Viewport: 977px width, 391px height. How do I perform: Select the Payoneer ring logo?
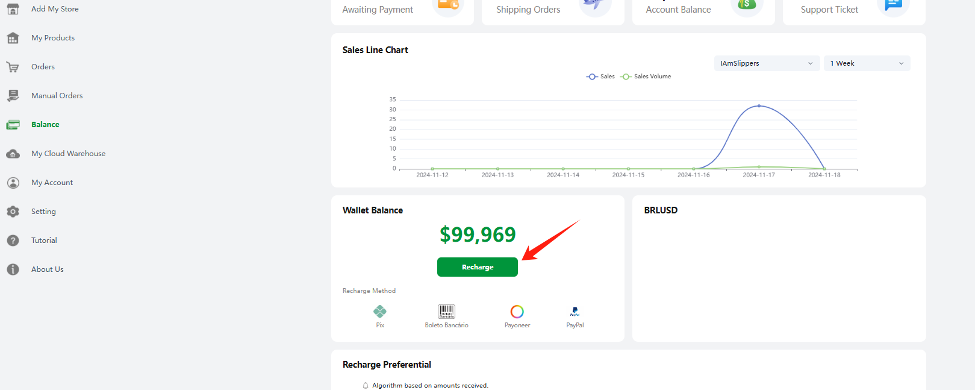click(517, 311)
